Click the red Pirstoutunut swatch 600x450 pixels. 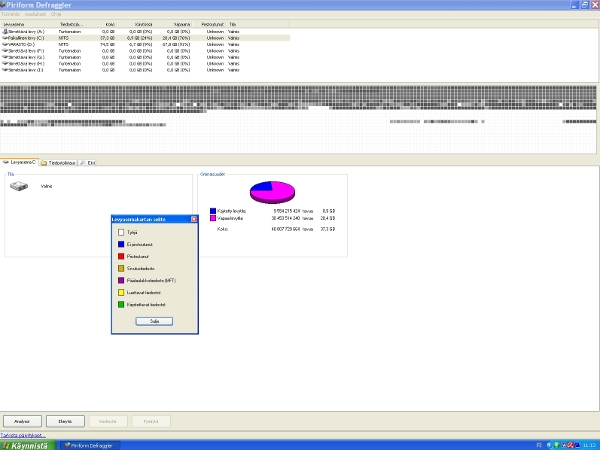[121, 256]
